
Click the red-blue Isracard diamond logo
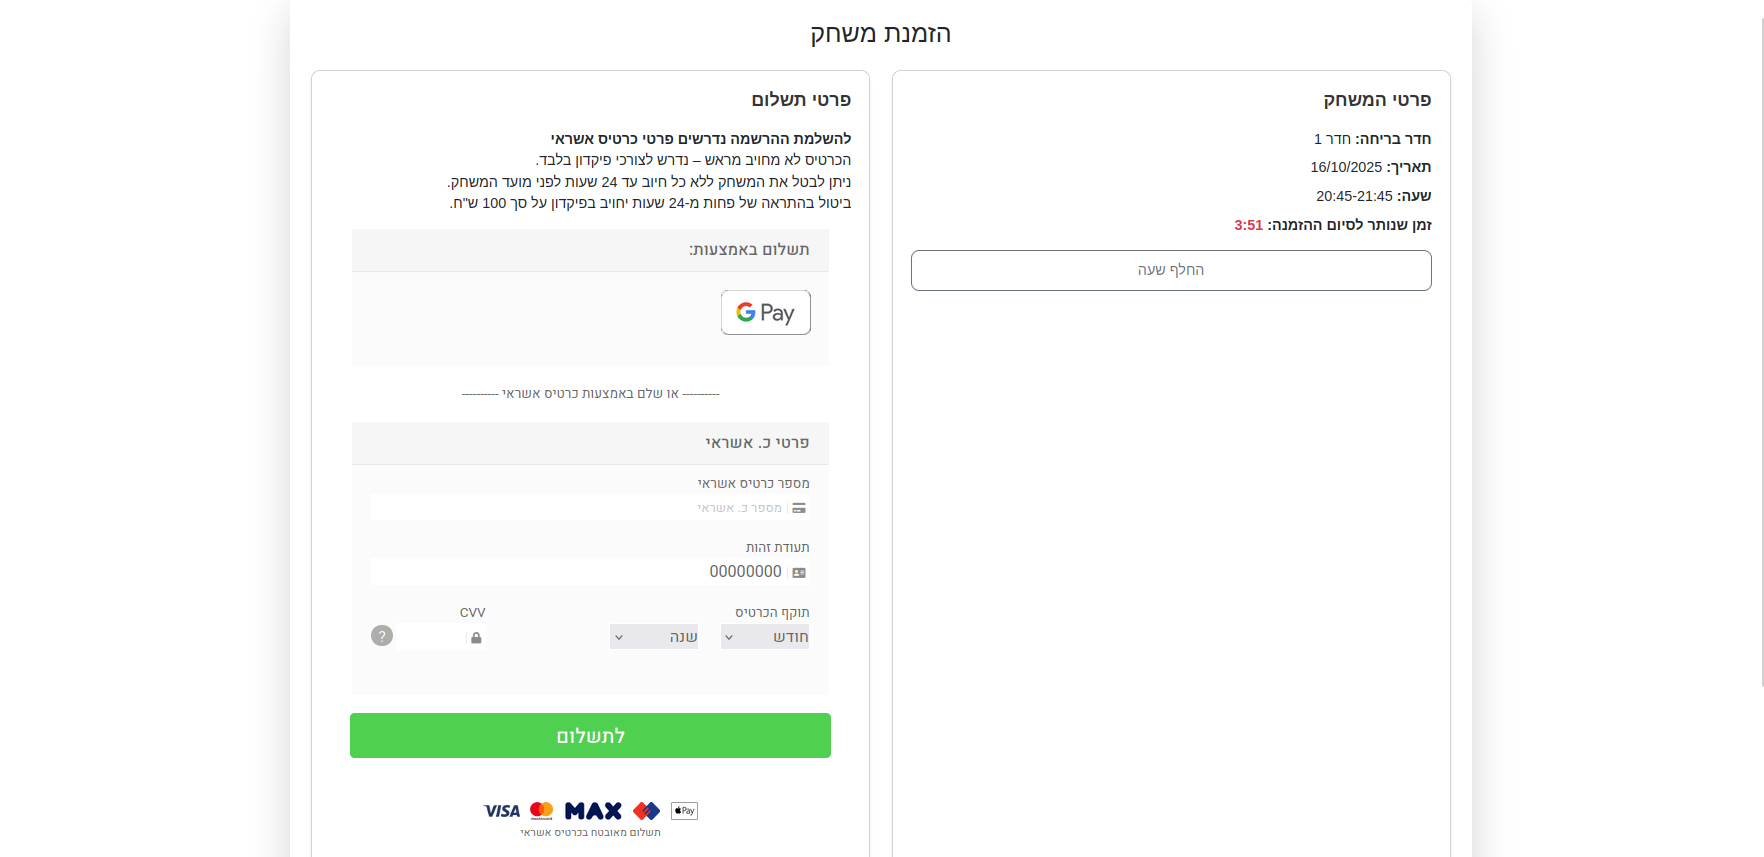646,811
